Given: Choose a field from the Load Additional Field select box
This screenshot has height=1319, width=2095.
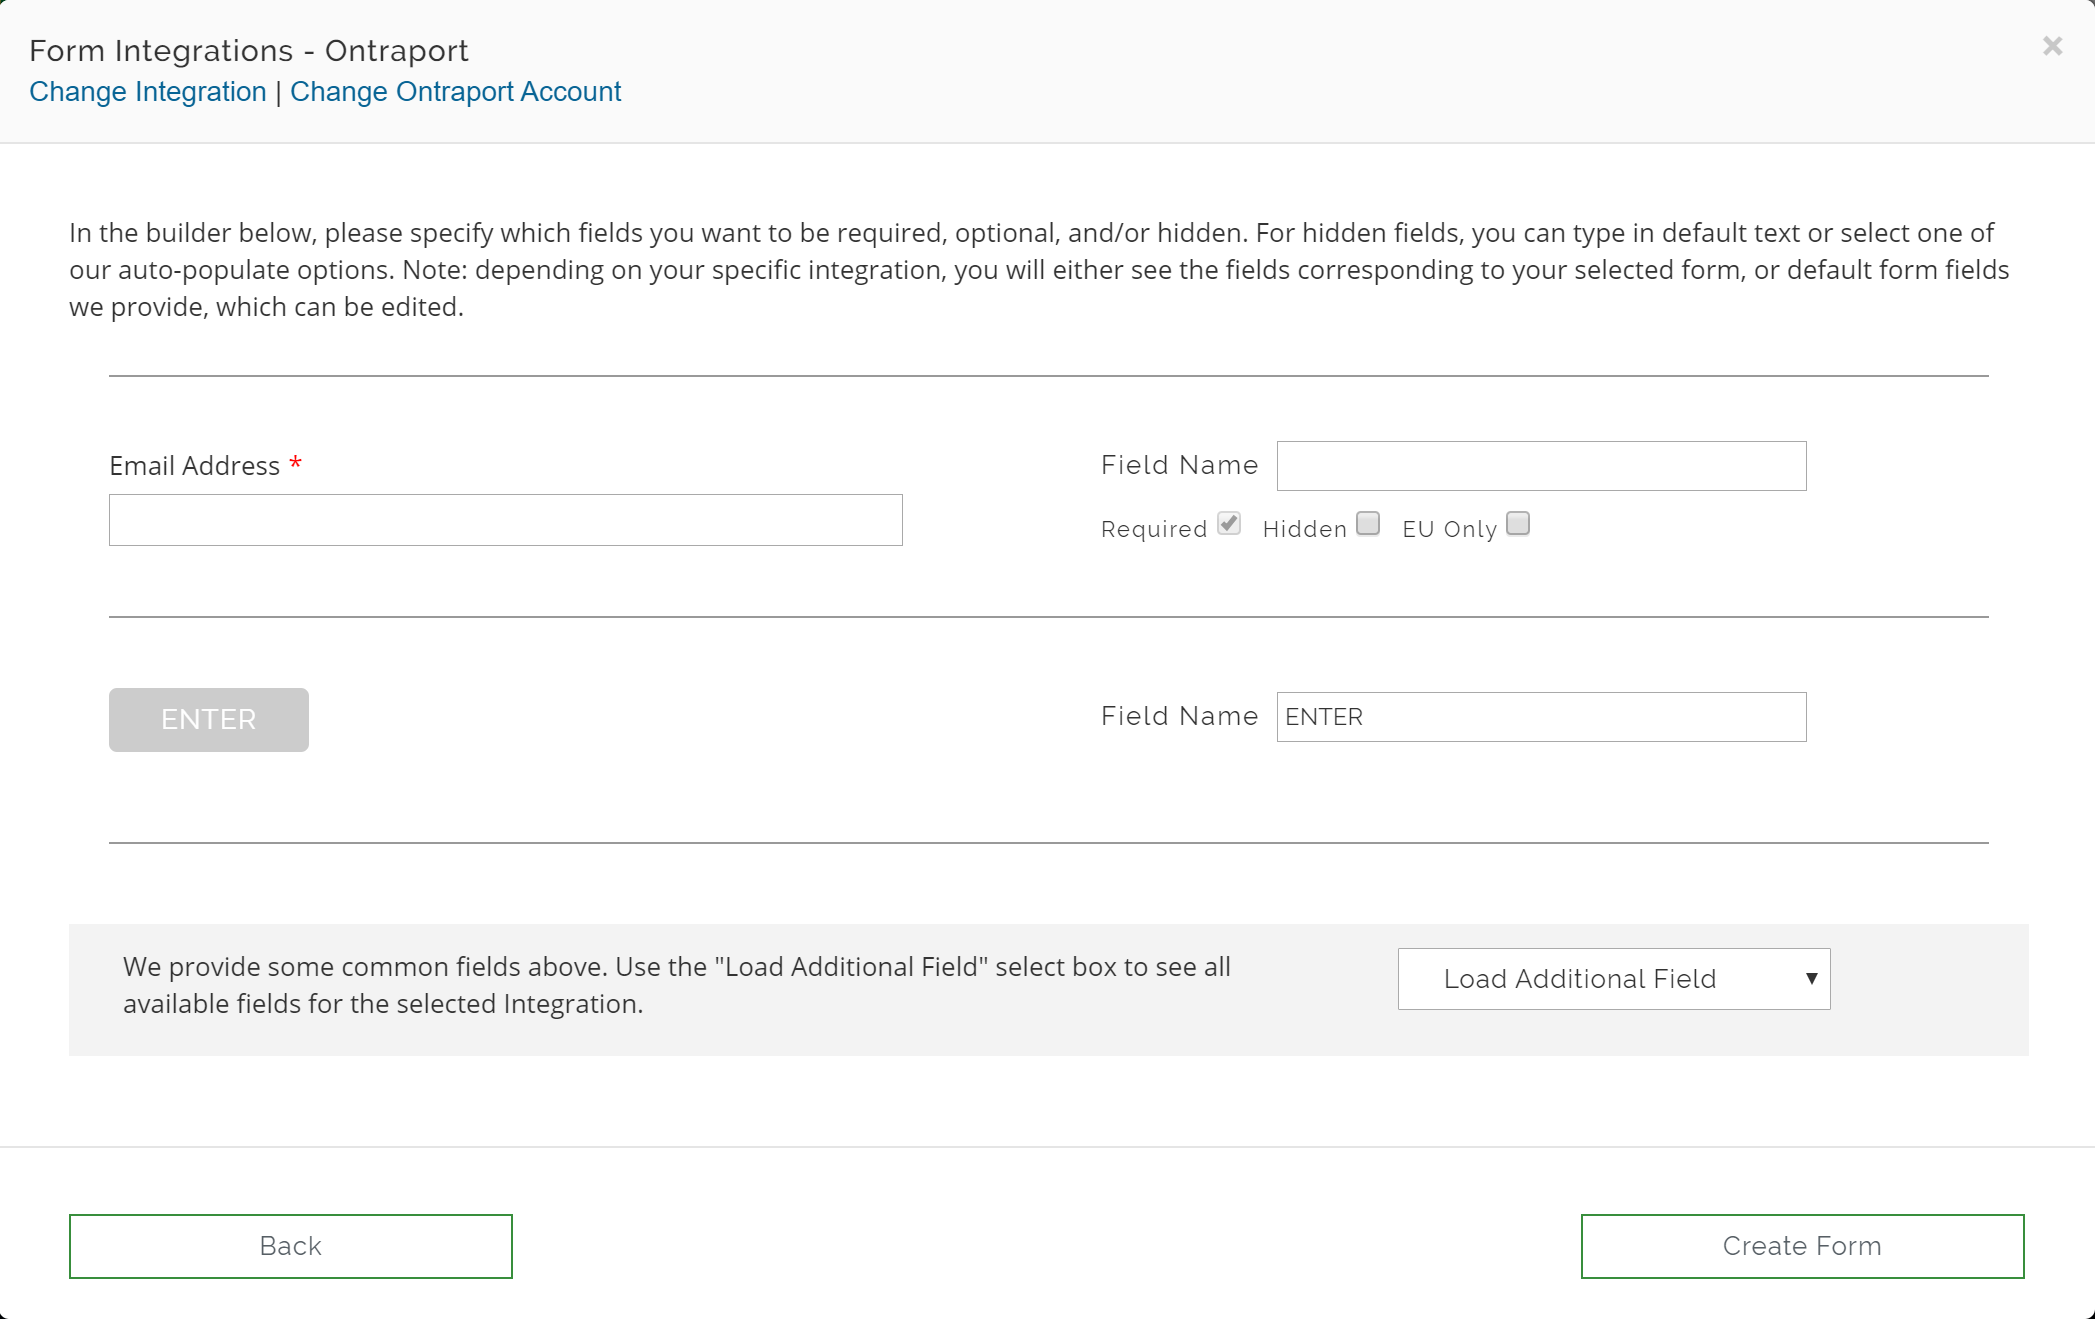Looking at the screenshot, I should click(x=1612, y=979).
